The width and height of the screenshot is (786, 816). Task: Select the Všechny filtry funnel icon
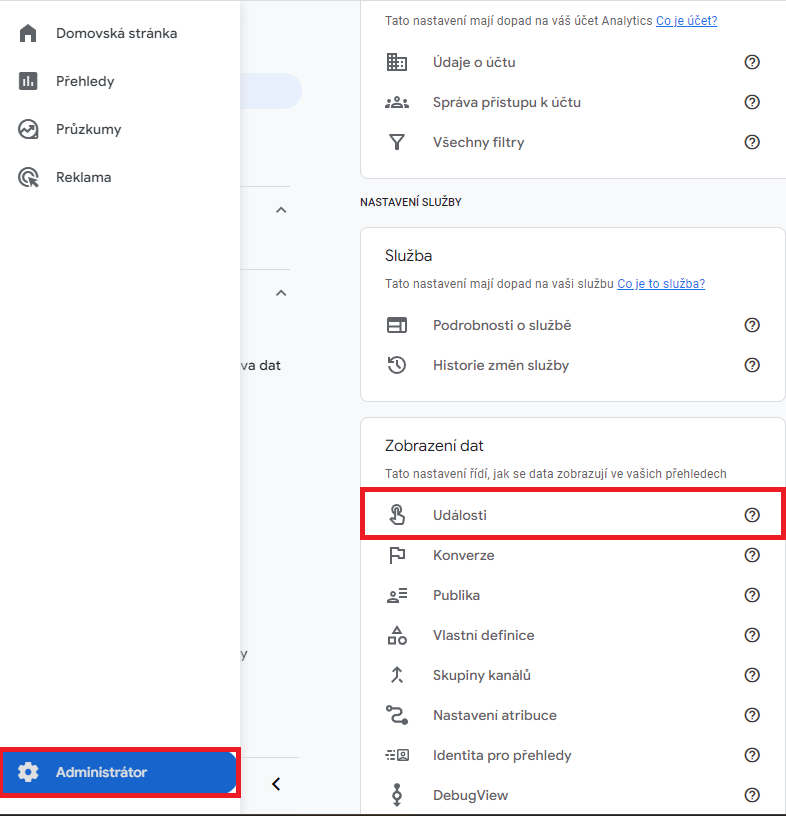click(397, 142)
